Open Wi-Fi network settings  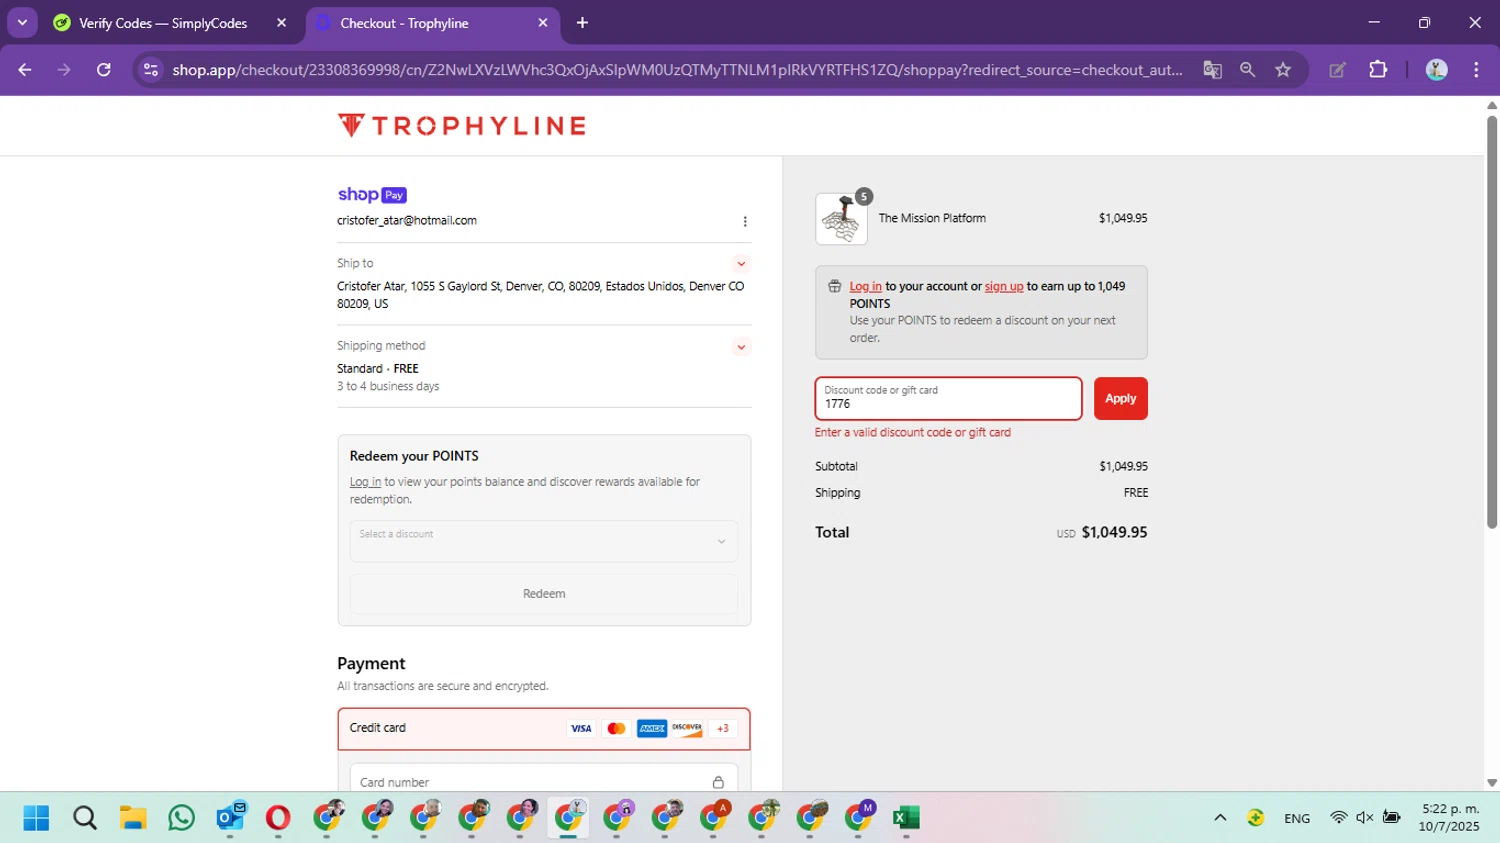[x=1338, y=818]
